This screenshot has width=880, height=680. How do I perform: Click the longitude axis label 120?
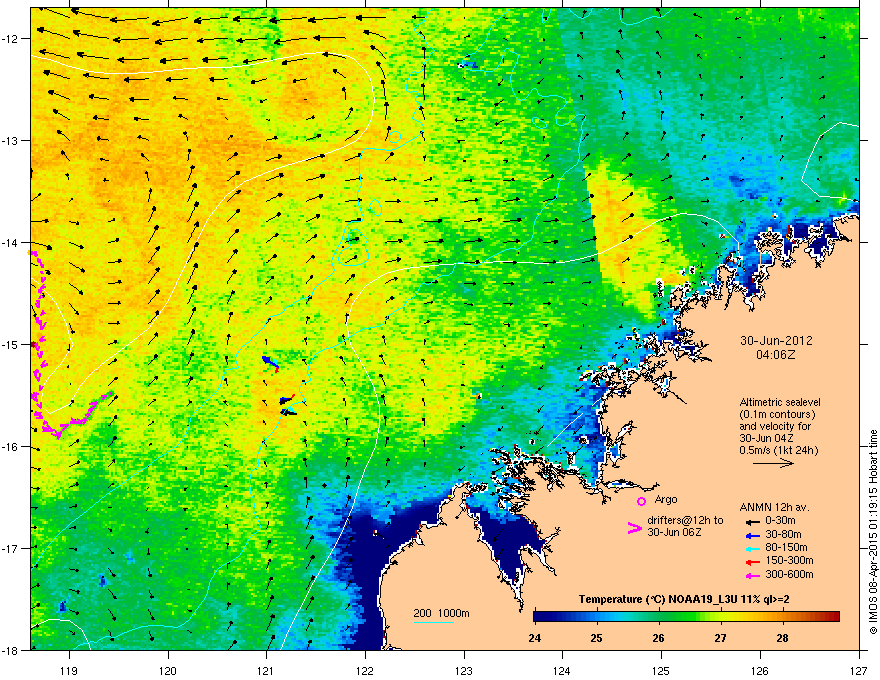[x=168, y=670]
